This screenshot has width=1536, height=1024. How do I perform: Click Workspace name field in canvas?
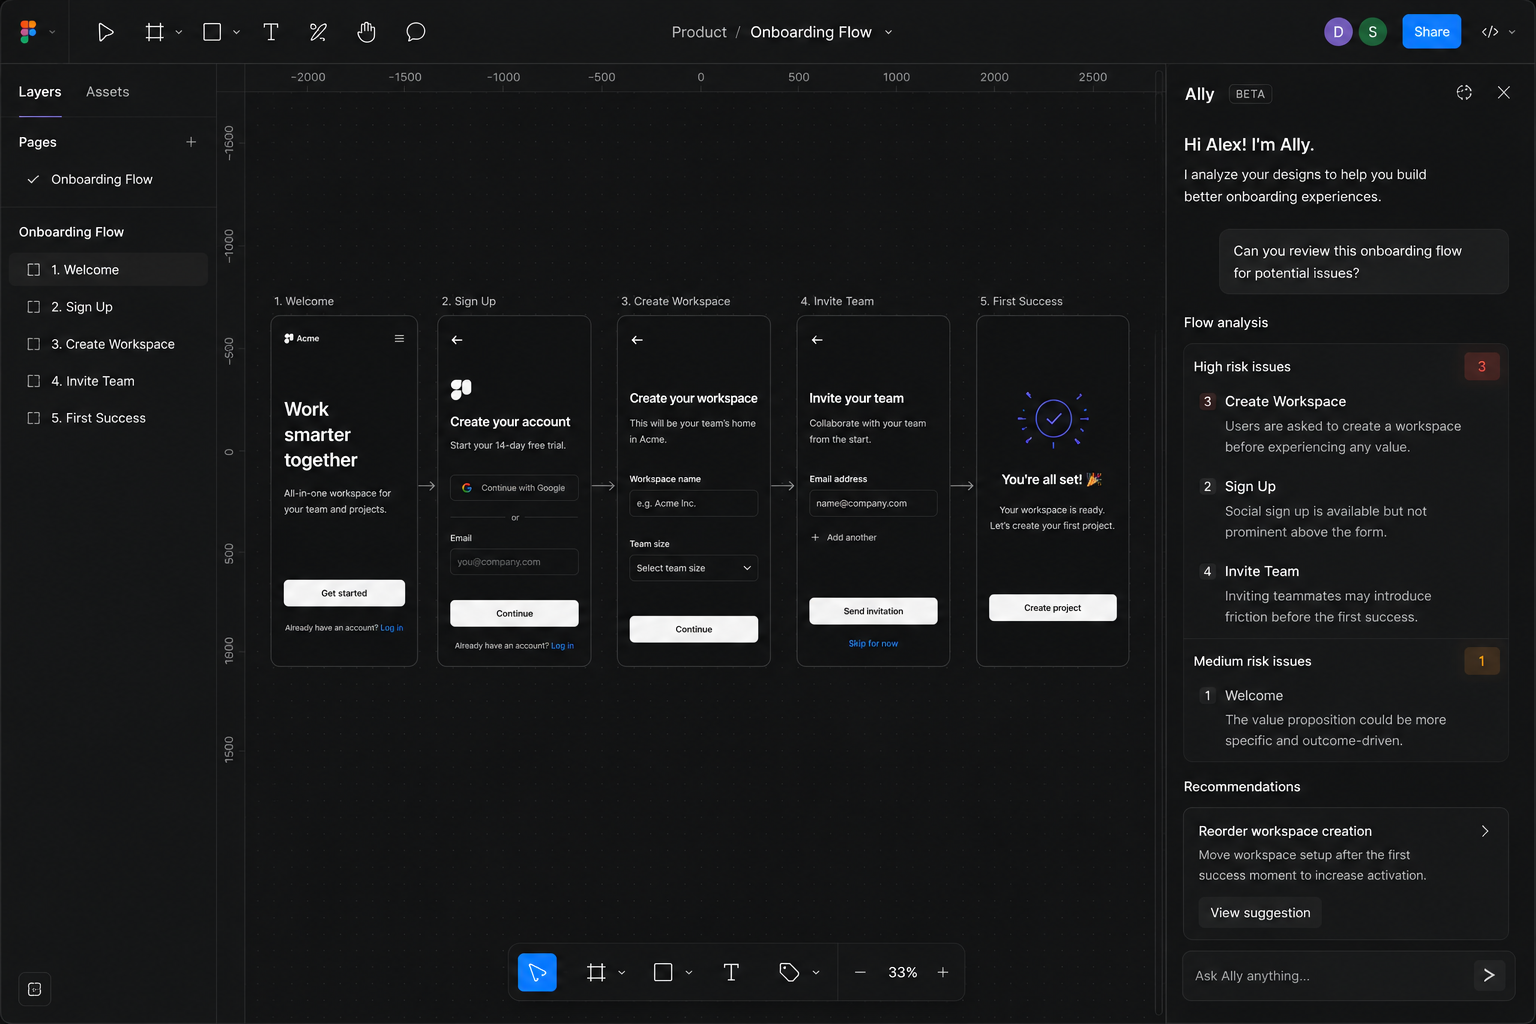point(694,503)
